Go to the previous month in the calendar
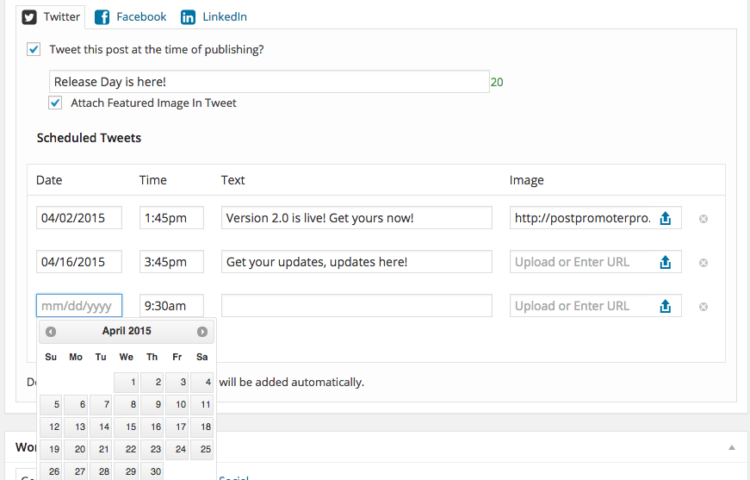 [x=51, y=331]
